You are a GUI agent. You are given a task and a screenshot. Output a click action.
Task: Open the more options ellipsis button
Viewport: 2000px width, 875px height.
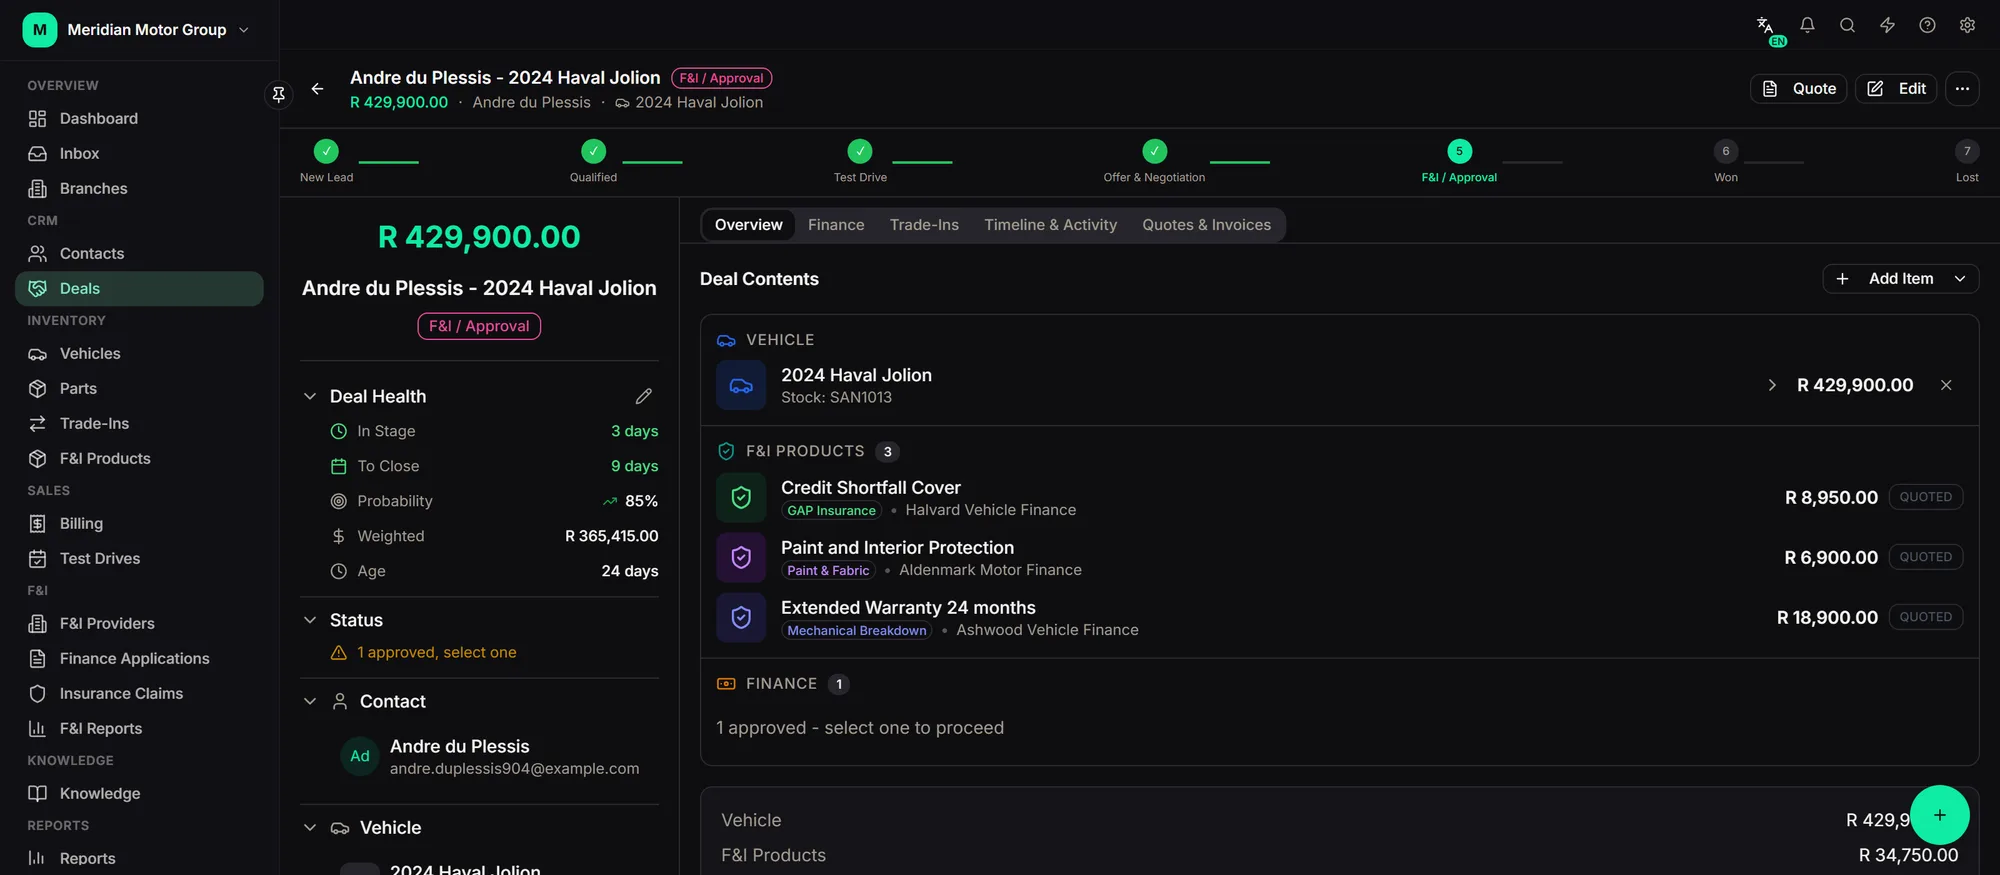[1962, 89]
